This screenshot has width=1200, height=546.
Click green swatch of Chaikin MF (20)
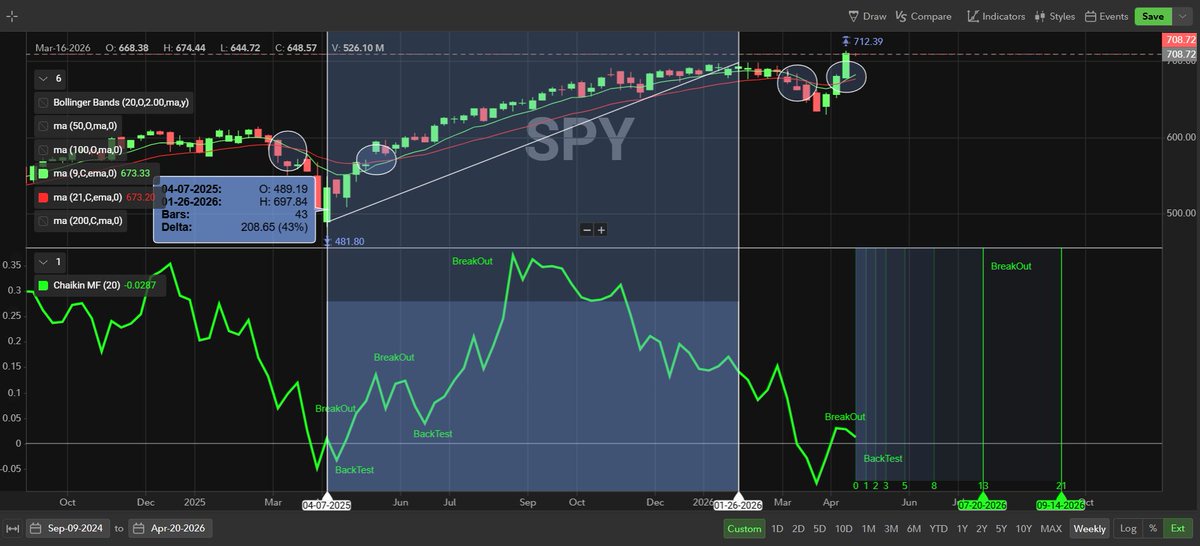[x=43, y=286]
